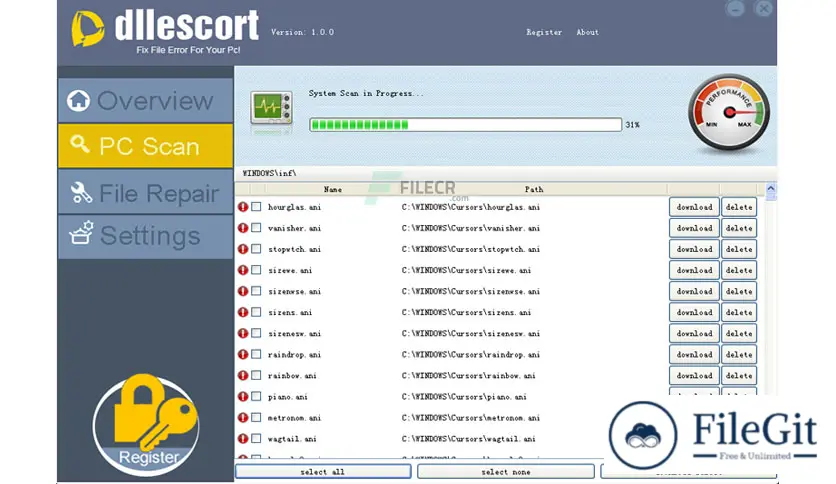Delete the vanisher.ani entry
836x484 pixels.
[739, 228]
